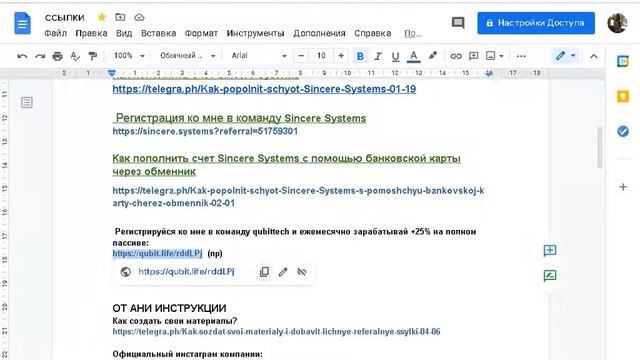Open bankovskoj-karty telegra.ph link

click(x=298, y=196)
